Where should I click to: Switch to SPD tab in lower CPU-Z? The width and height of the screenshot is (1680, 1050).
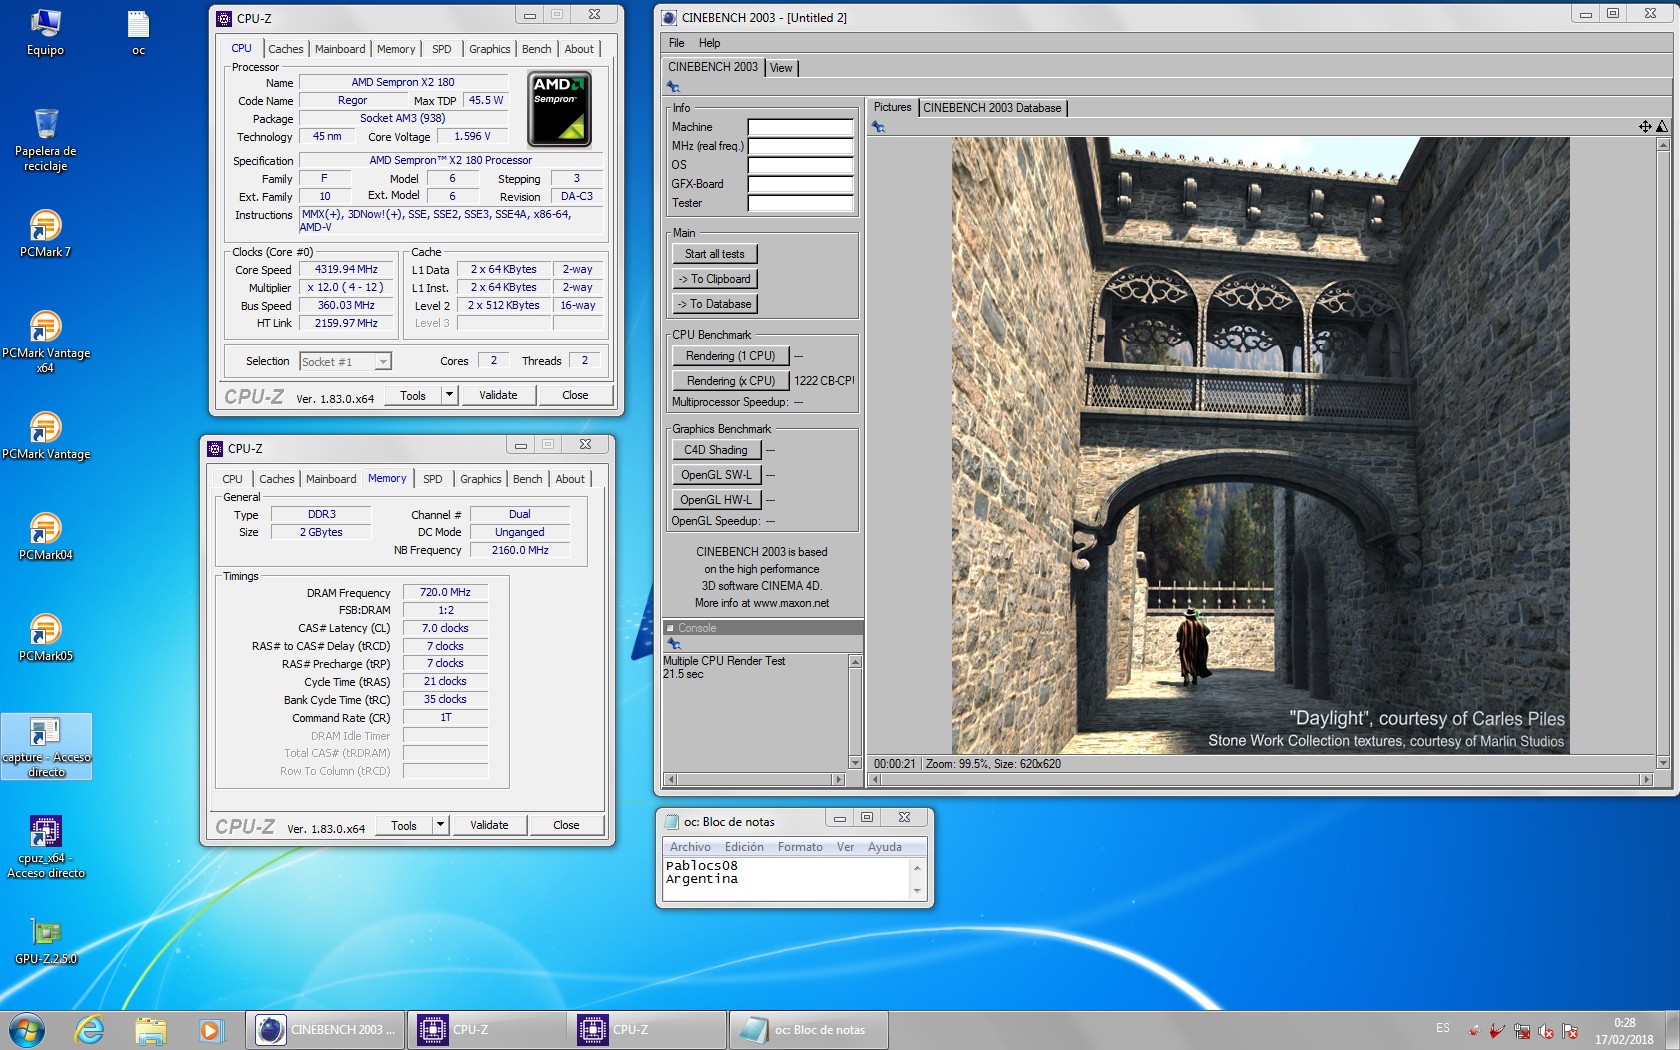point(432,479)
